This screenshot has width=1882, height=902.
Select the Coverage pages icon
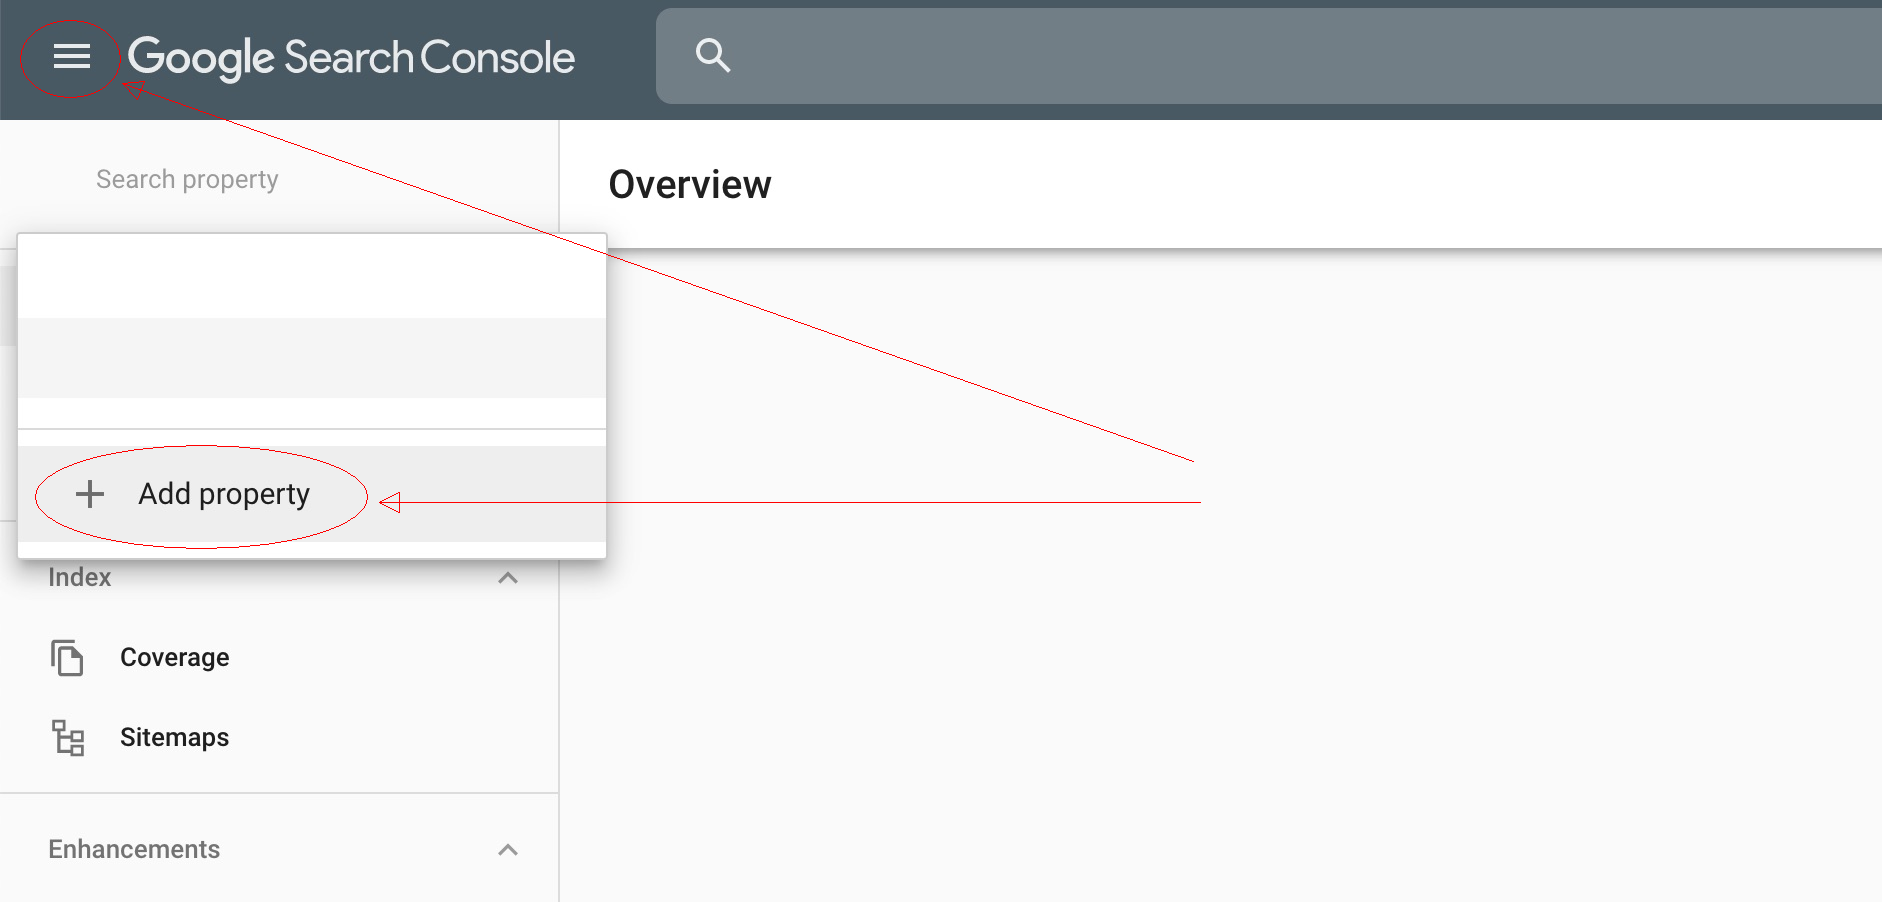click(68, 658)
